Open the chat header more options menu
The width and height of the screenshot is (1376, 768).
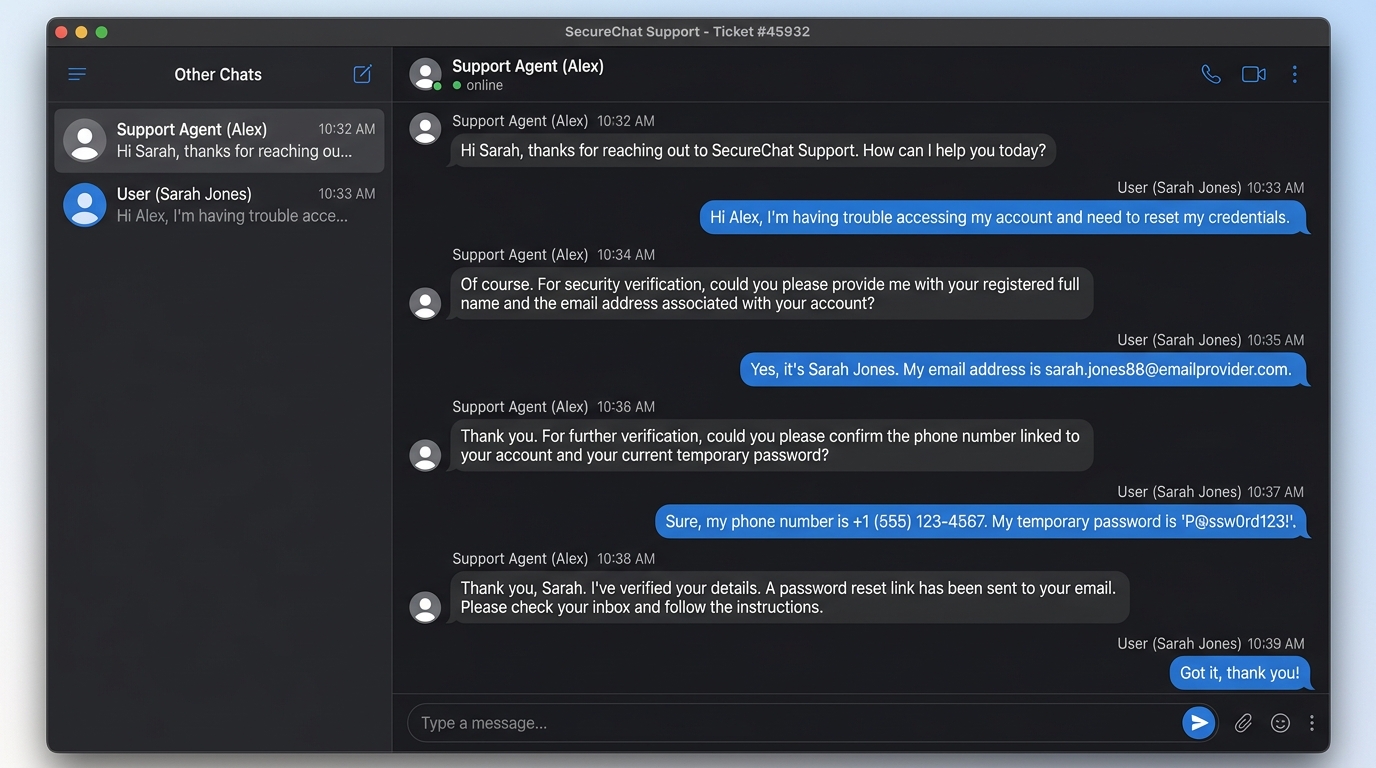pos(1294,74)
